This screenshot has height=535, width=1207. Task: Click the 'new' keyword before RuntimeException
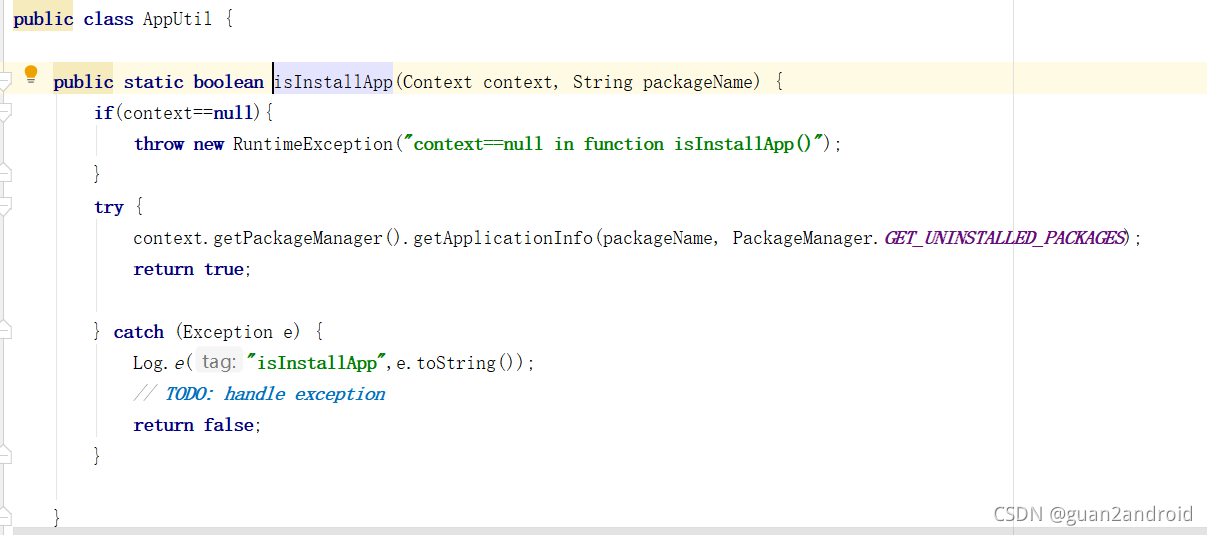click(209, 144)
